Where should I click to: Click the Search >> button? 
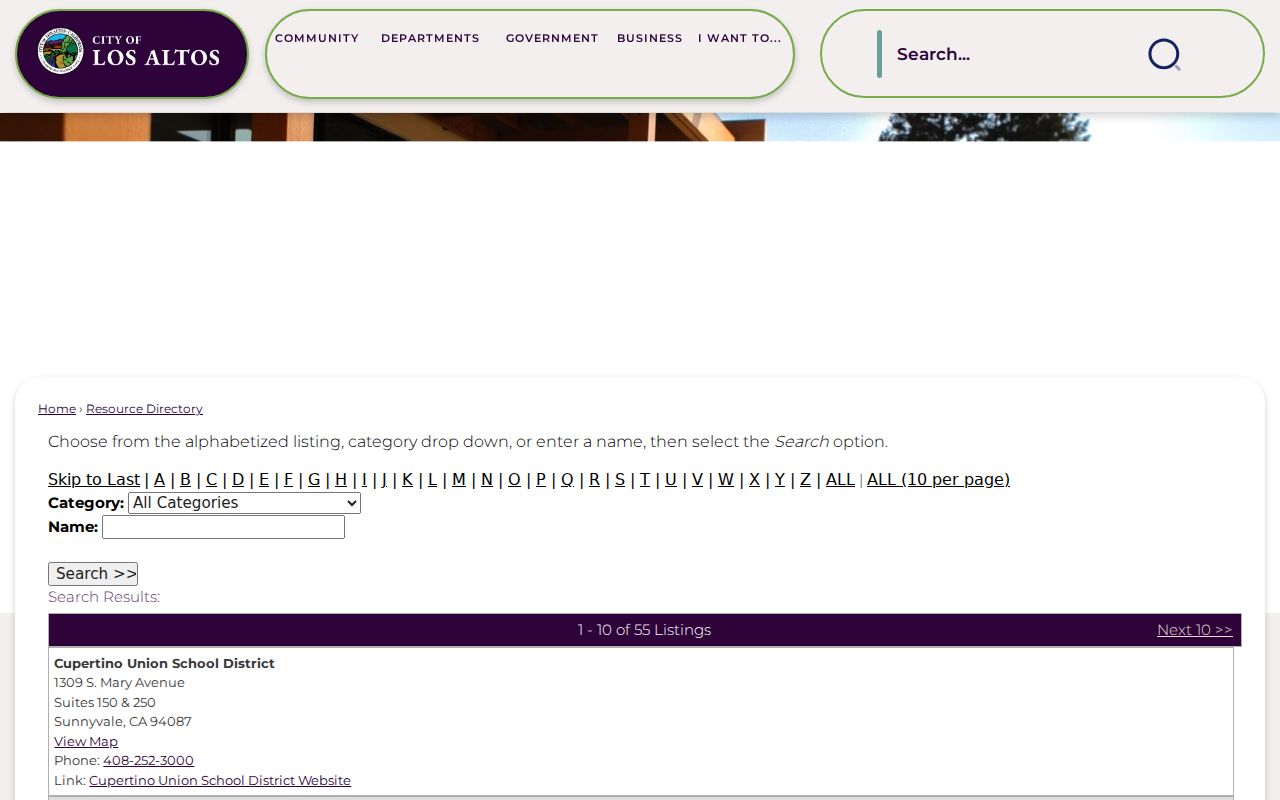93,574
